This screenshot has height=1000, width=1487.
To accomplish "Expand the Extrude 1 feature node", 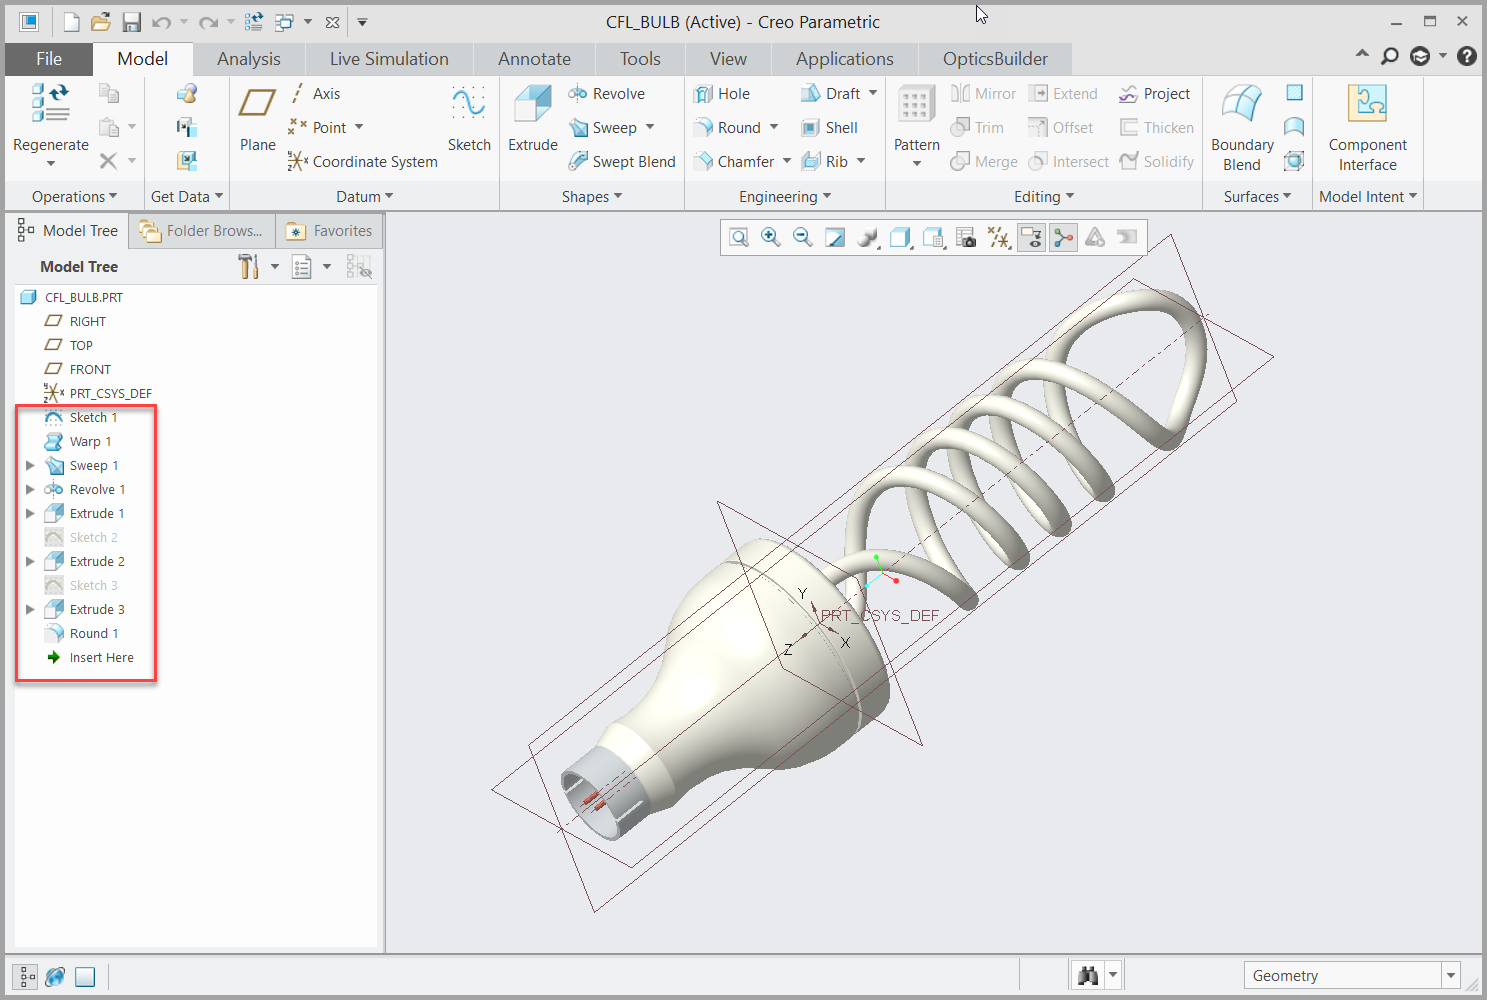I will (30, 513).
